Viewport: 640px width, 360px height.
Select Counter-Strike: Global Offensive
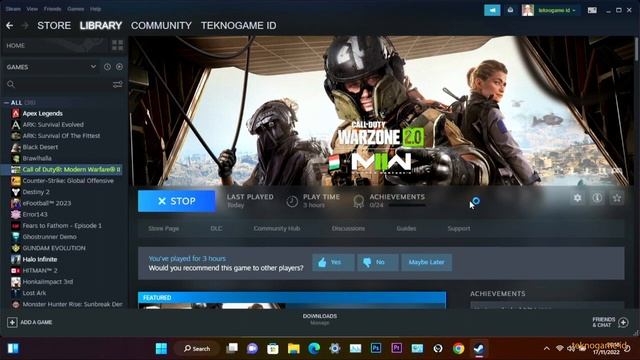(68, 181)
